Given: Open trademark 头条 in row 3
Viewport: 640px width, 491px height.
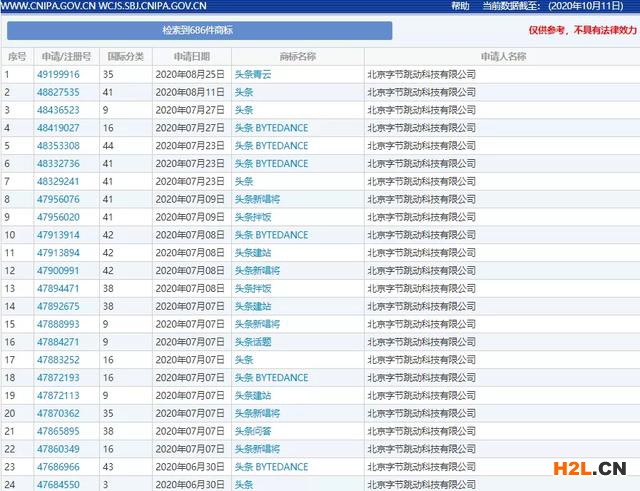Looking at the screenshot, I should pos(244,110).
